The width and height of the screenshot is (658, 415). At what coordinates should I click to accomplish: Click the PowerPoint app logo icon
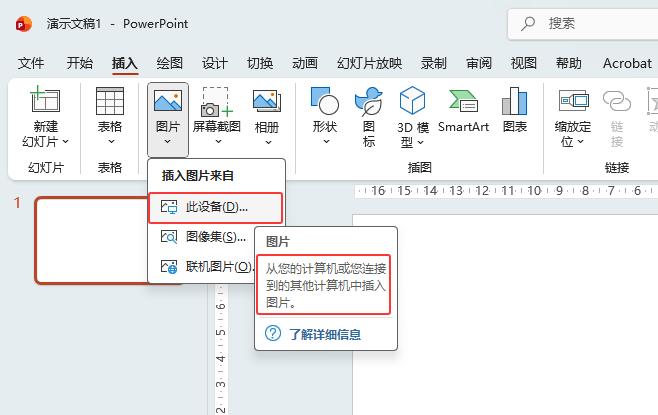coord(24,24)
